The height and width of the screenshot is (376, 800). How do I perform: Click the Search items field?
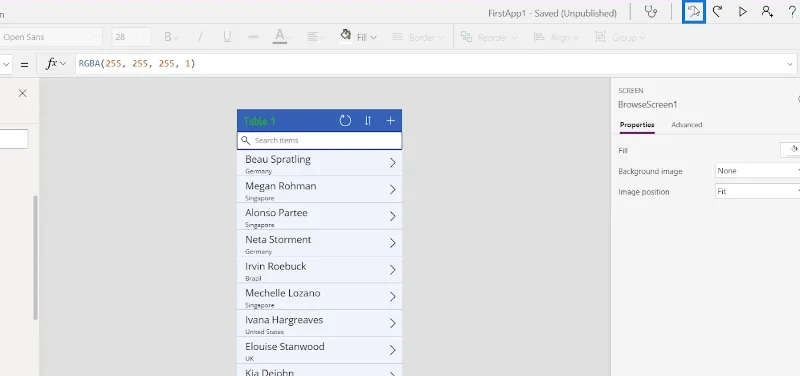pyautogui.click(x=319, y=140)
